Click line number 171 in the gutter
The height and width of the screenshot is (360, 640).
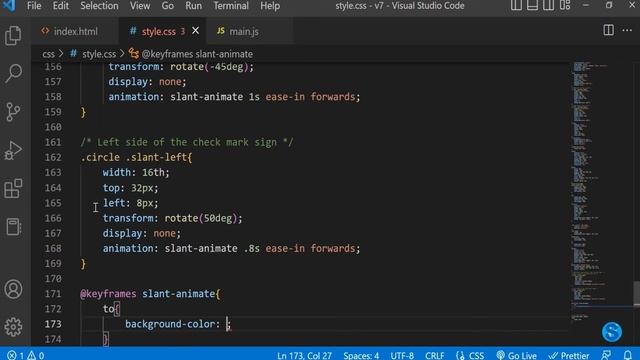[53, 293]
